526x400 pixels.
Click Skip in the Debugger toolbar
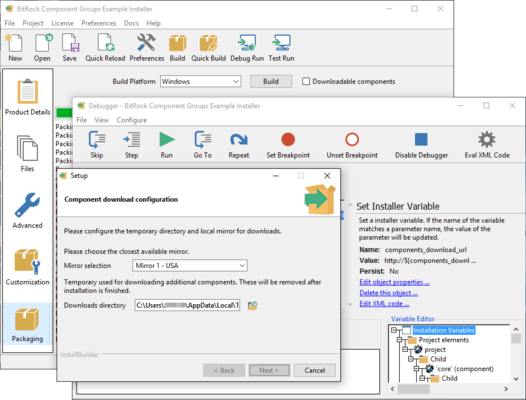tap(97, 145)
